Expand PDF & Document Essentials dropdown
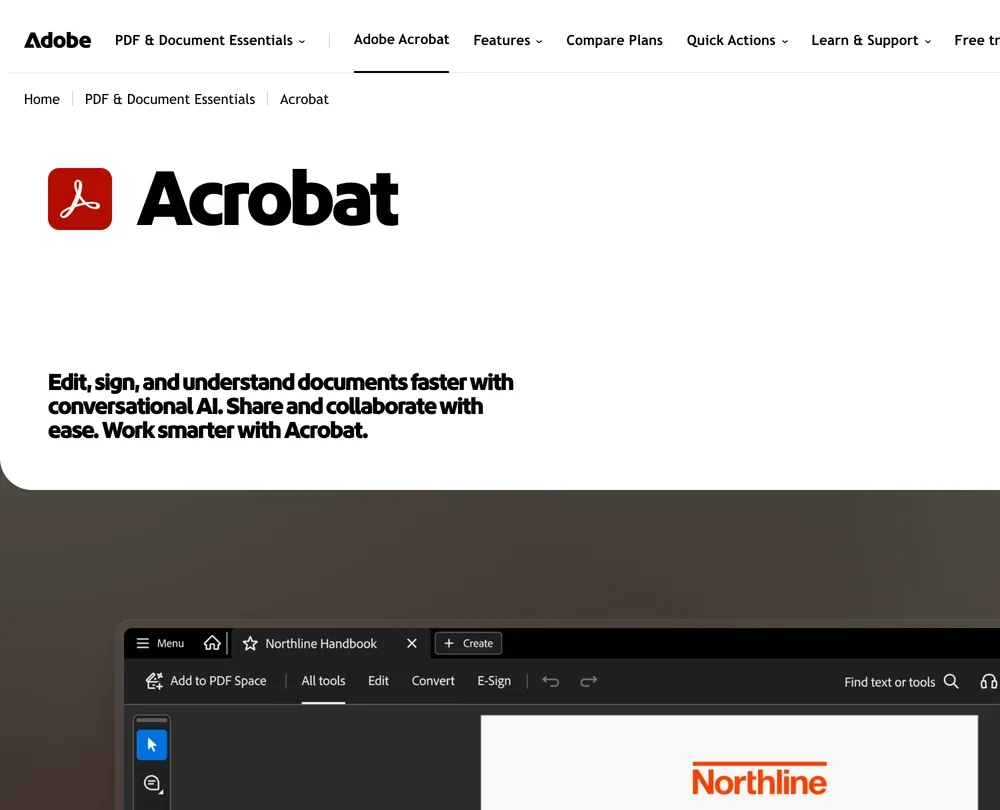 coord(210,40)
